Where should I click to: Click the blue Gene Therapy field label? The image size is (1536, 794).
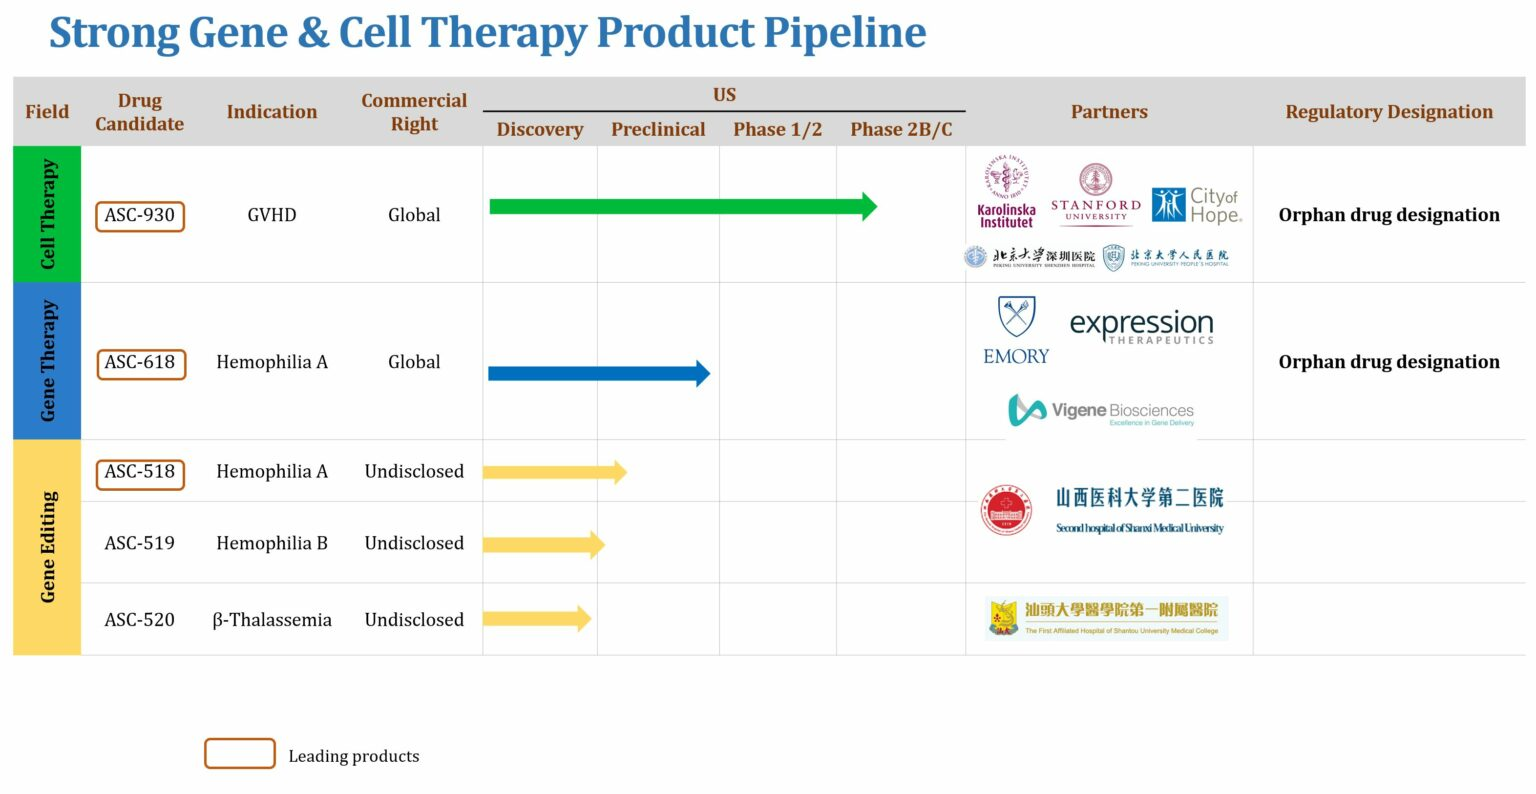point(47,361)
